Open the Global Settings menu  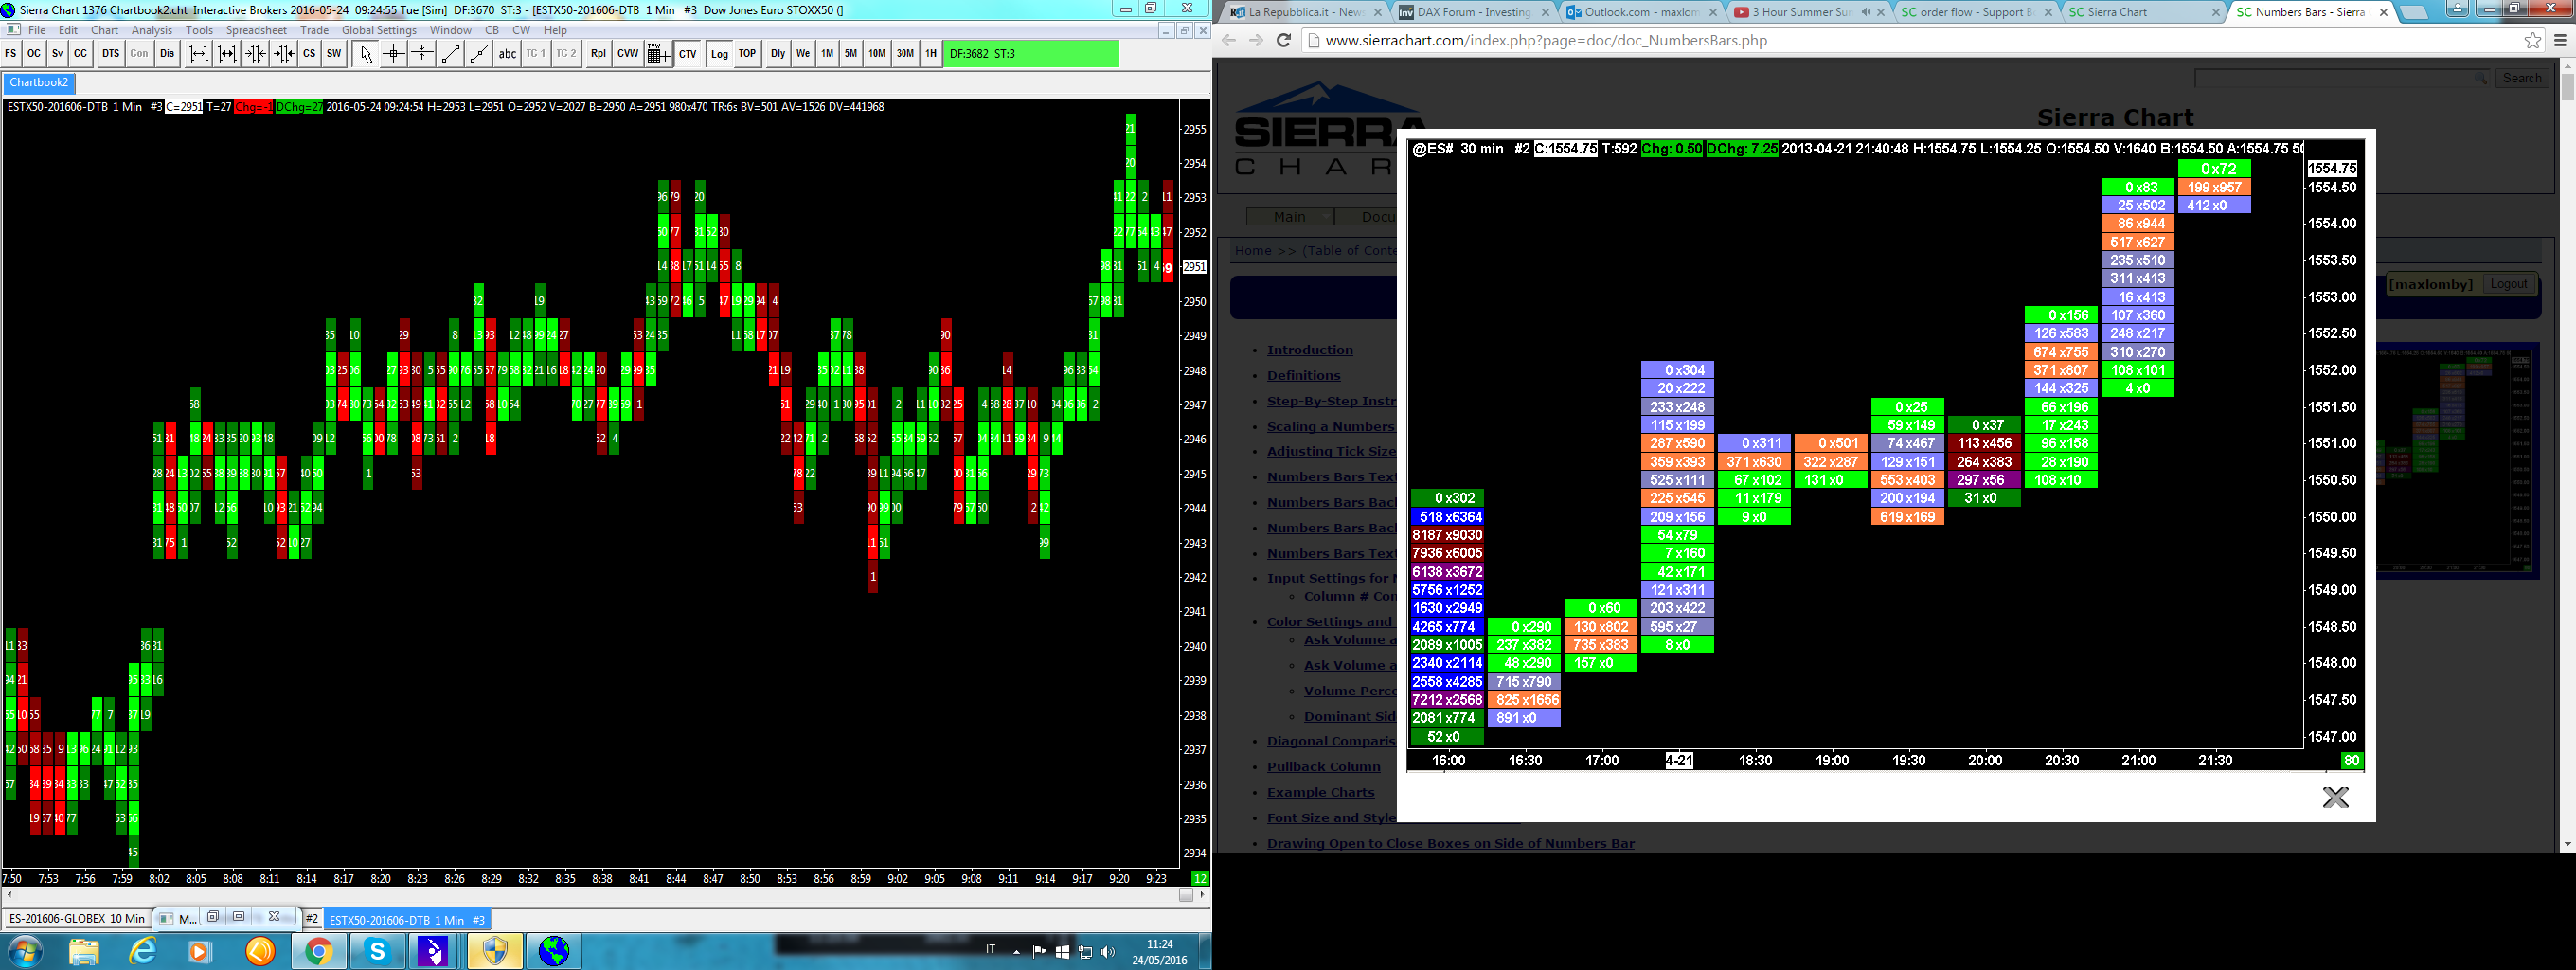pos(379,30)
